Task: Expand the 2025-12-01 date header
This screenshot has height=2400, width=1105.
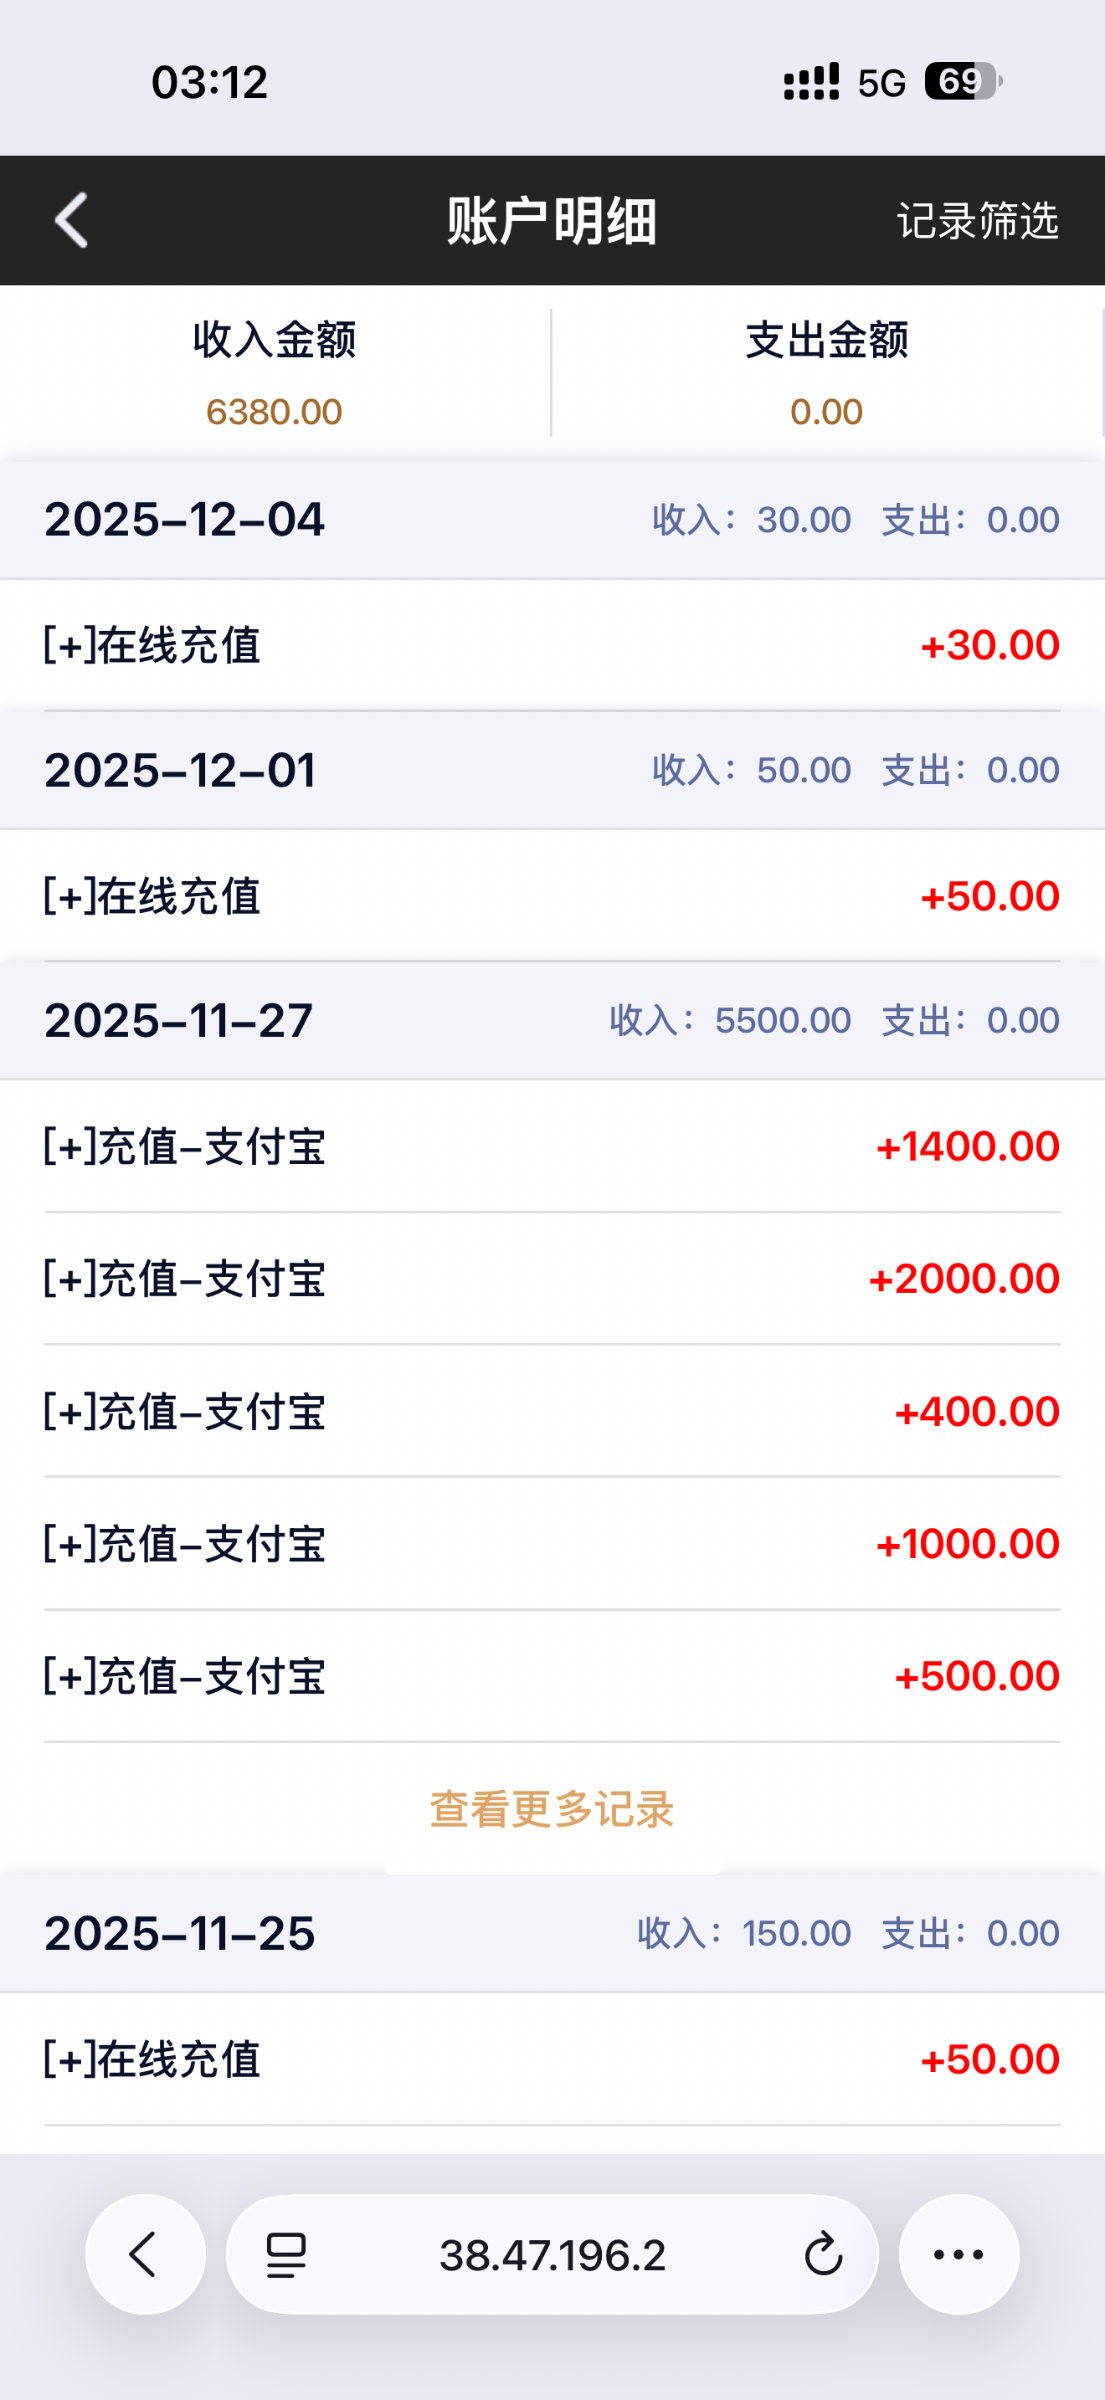Action: (552, 770)
